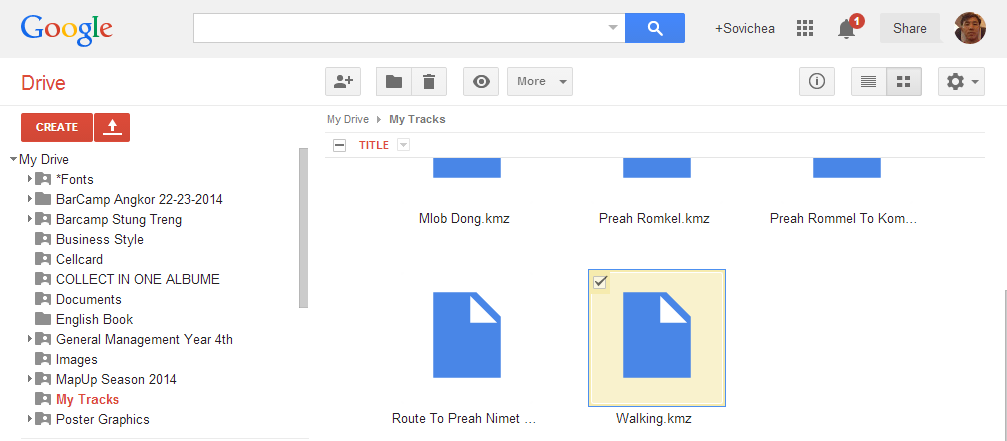The width and height of the screenshot is (1007, 441).
Task: Click the preview eye icon
Action: [481, 82]
